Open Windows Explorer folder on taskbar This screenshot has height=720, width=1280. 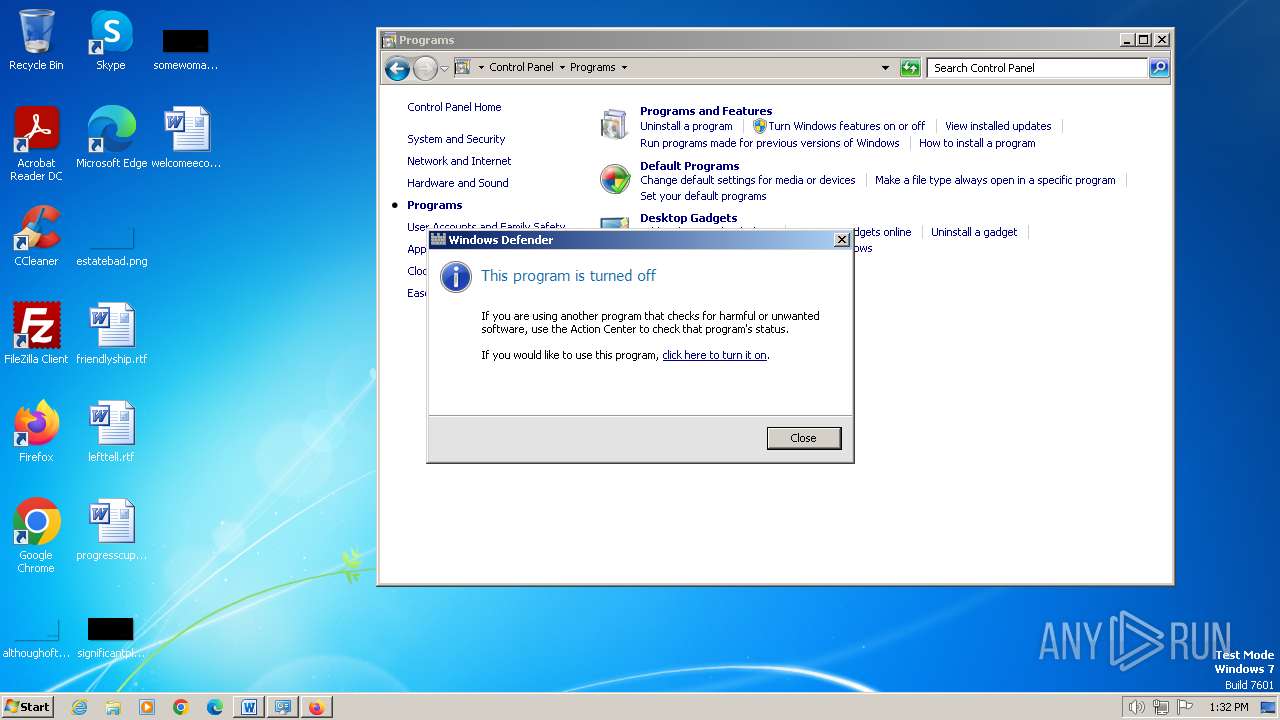(x=113, y=707)
